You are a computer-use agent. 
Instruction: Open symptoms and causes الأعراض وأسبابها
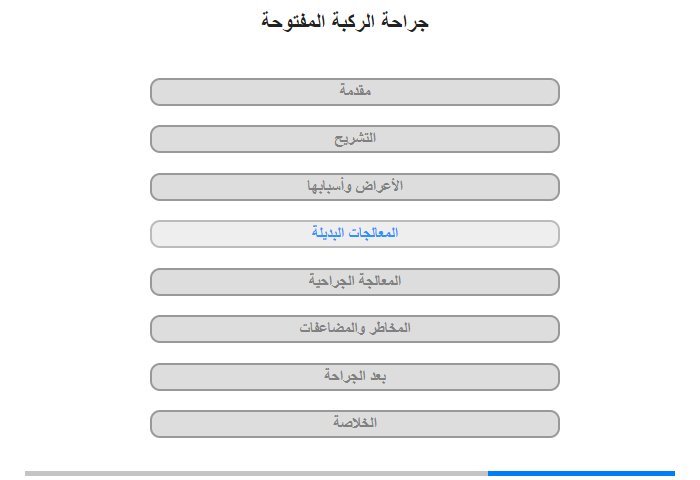point(354,187)
